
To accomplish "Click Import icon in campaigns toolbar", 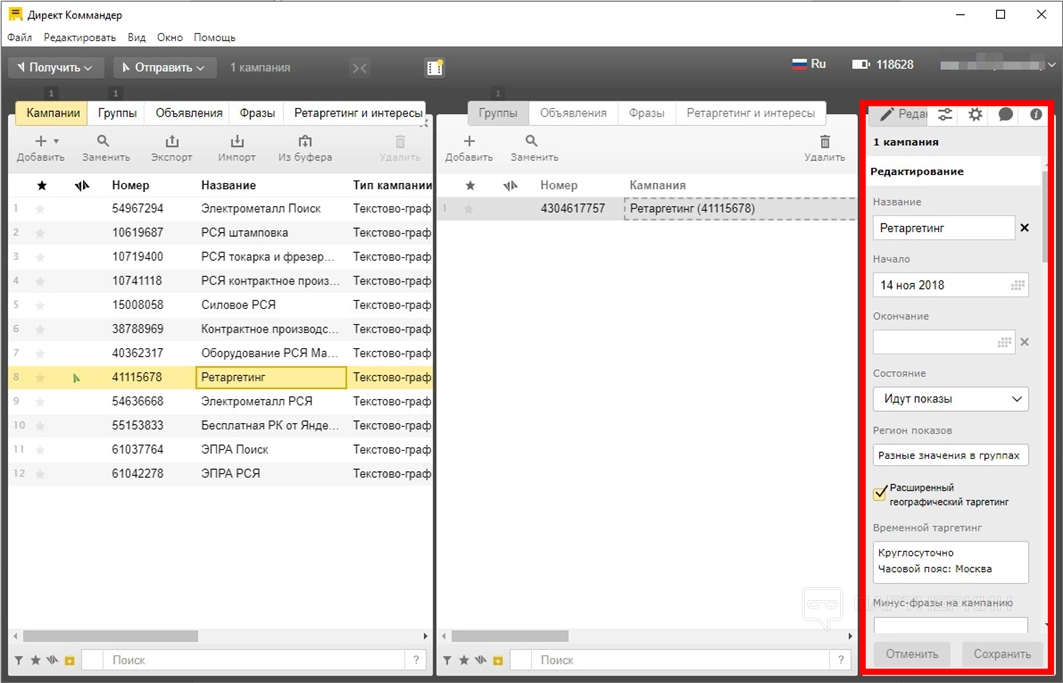I will (237, 142).
